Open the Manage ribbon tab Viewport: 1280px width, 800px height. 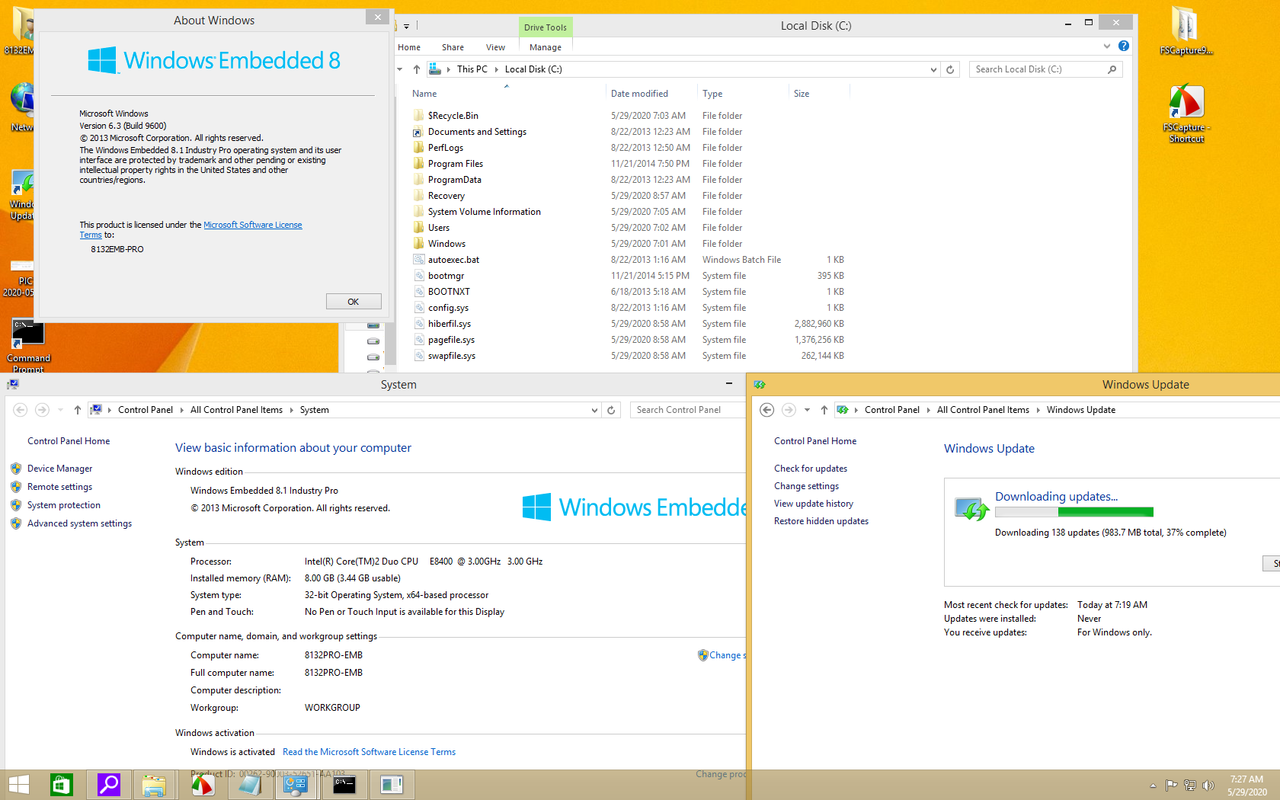click(x=545, y=47)
